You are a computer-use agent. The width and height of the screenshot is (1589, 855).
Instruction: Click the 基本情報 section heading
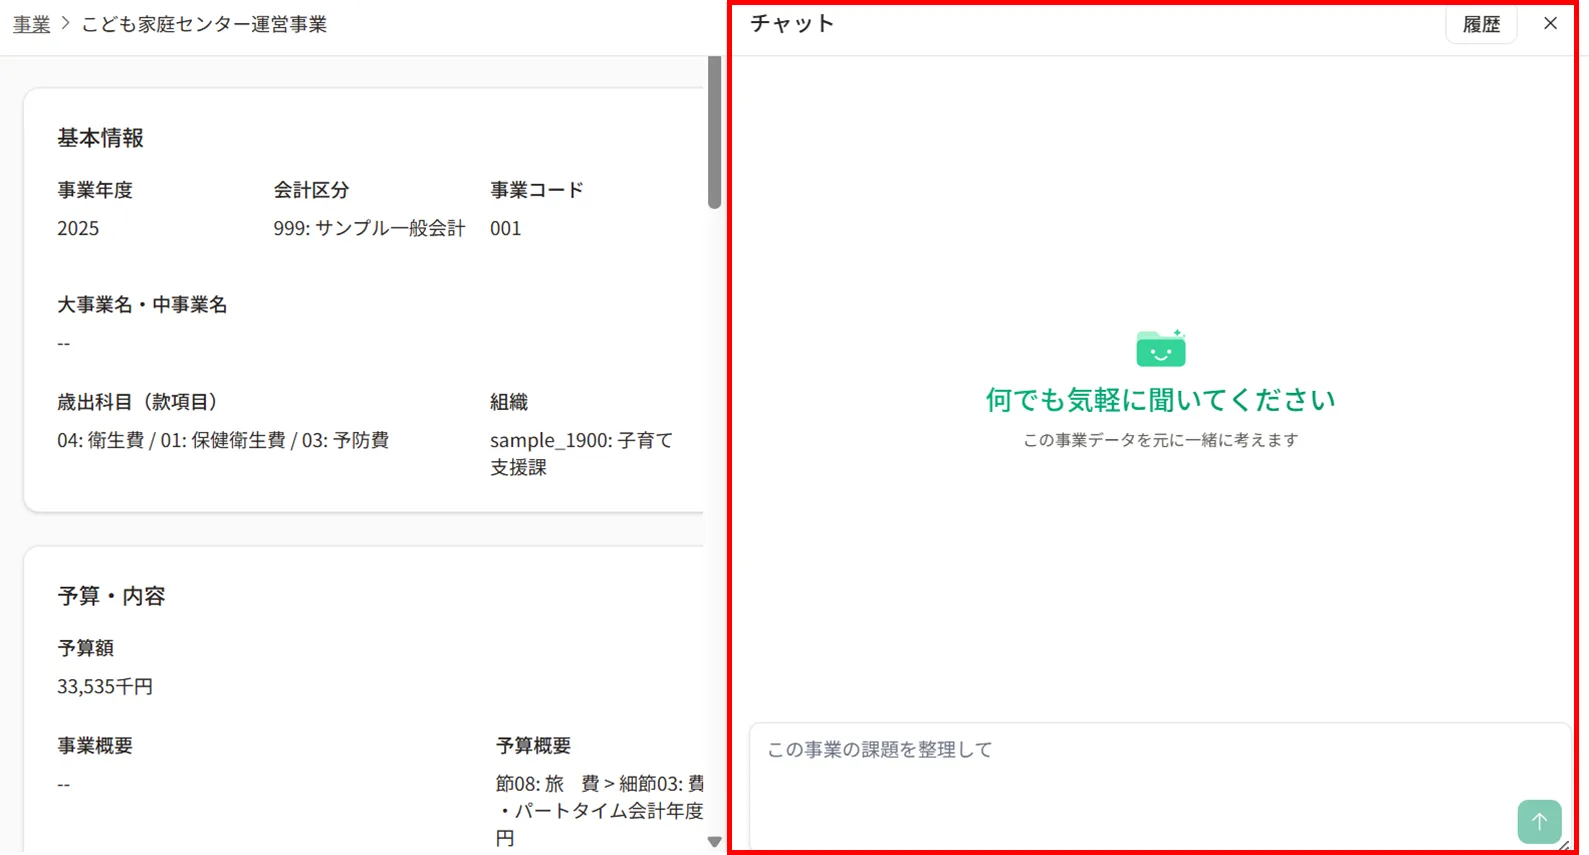[x=100, y=138]
